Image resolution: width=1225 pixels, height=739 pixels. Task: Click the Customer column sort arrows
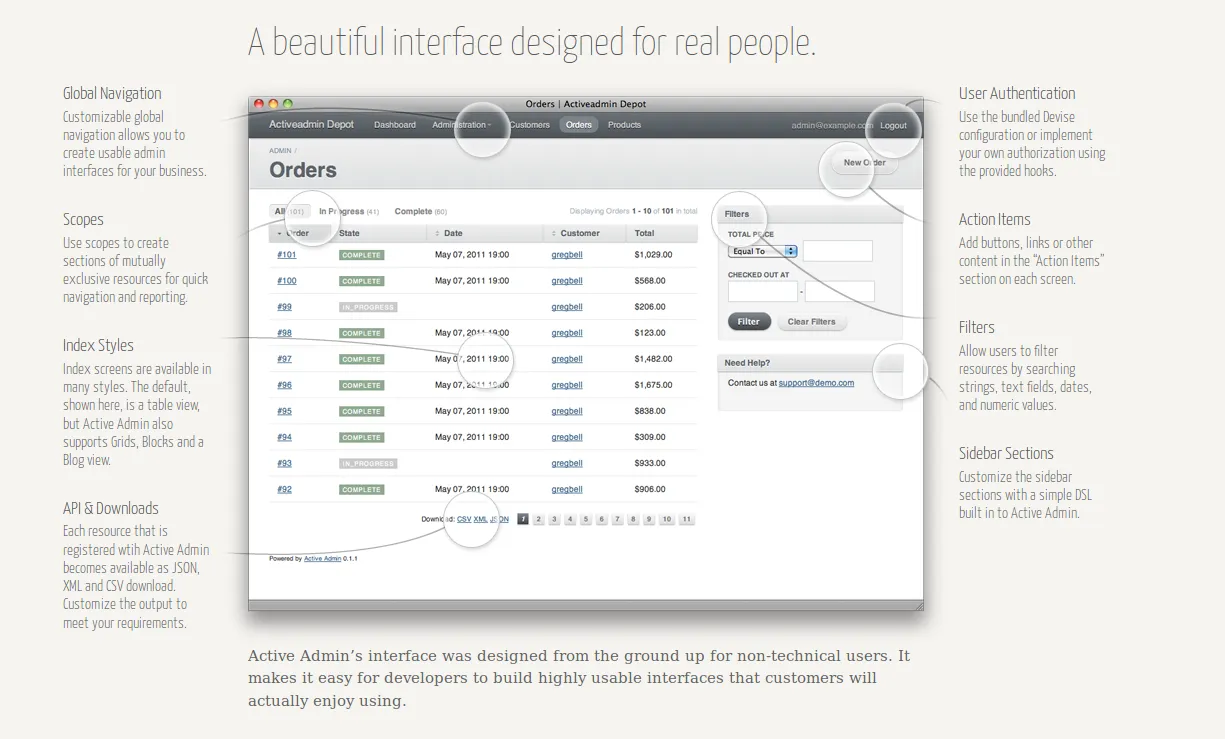554,233
